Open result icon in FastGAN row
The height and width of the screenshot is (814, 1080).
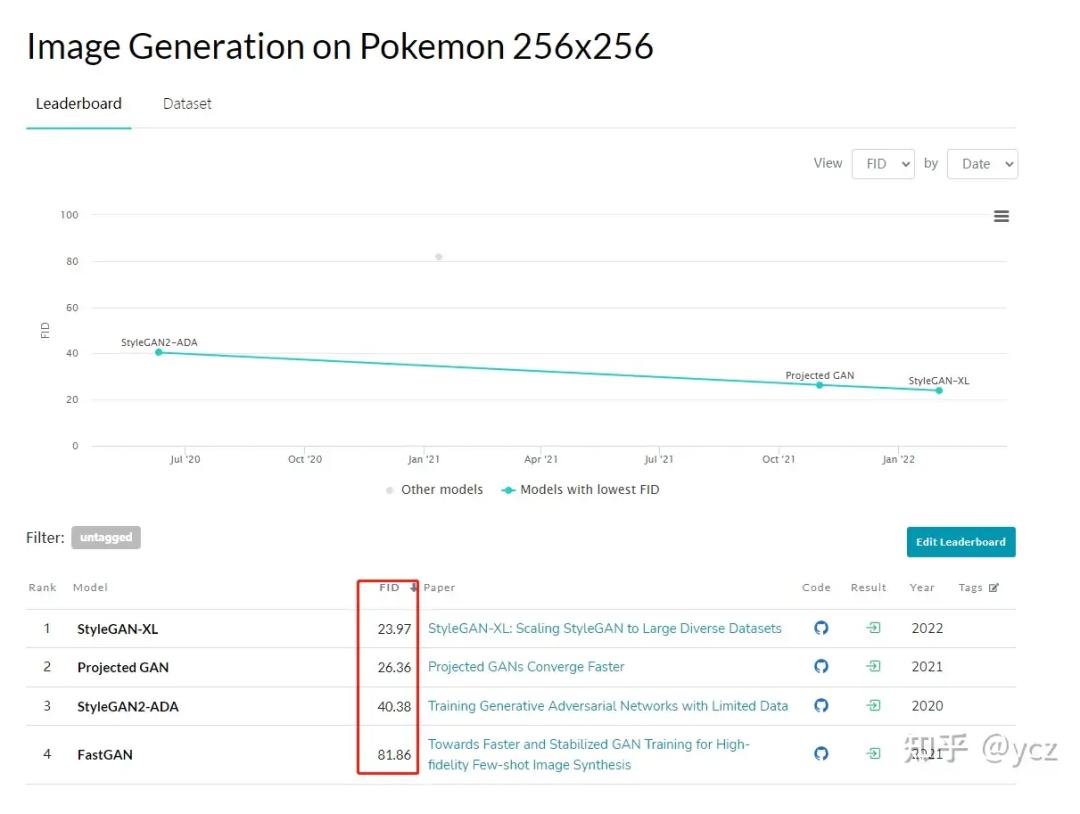coord(873,754)
